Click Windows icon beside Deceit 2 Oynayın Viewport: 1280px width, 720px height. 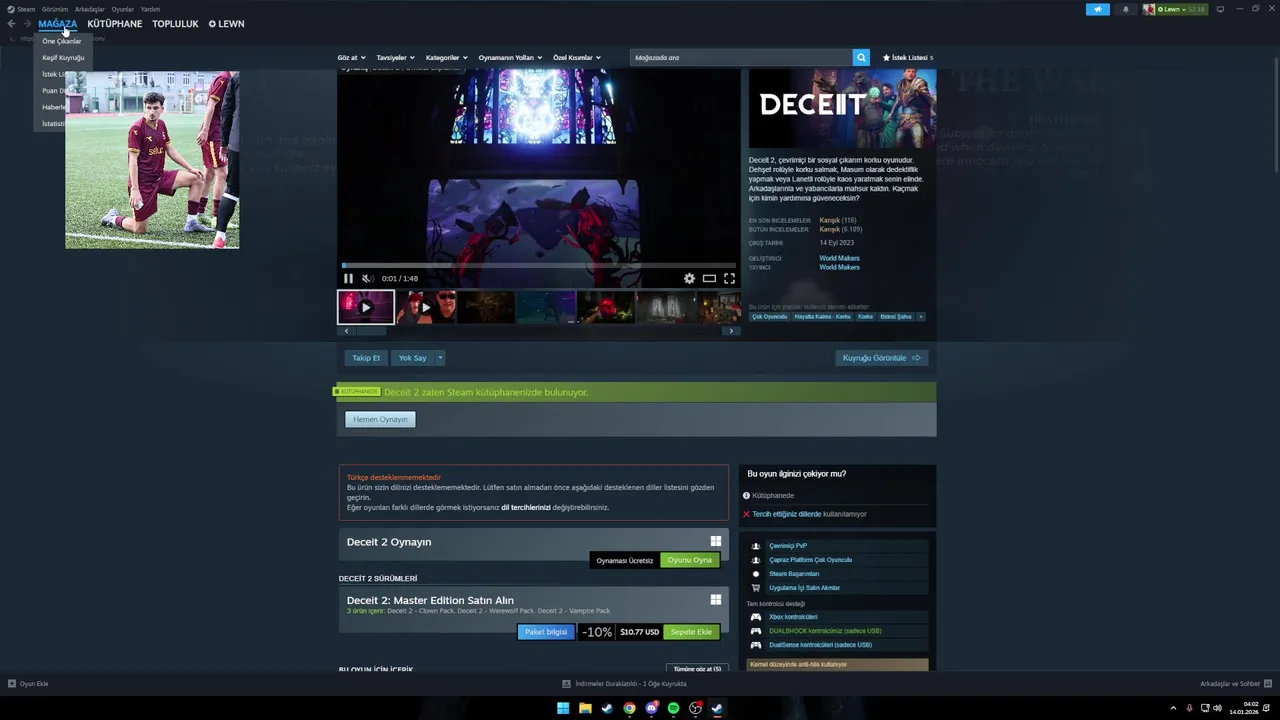click(x=716, y=541)
